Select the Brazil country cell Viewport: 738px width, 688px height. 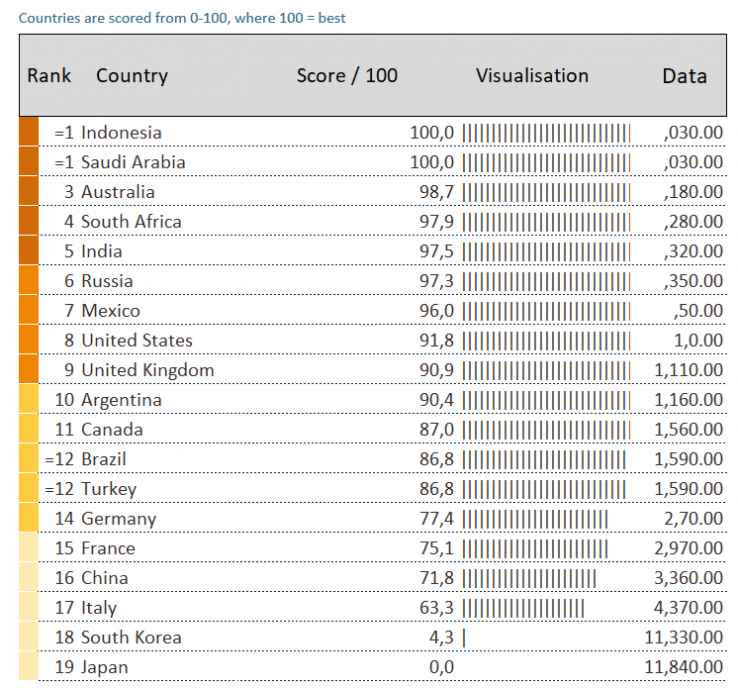(104, 459)
